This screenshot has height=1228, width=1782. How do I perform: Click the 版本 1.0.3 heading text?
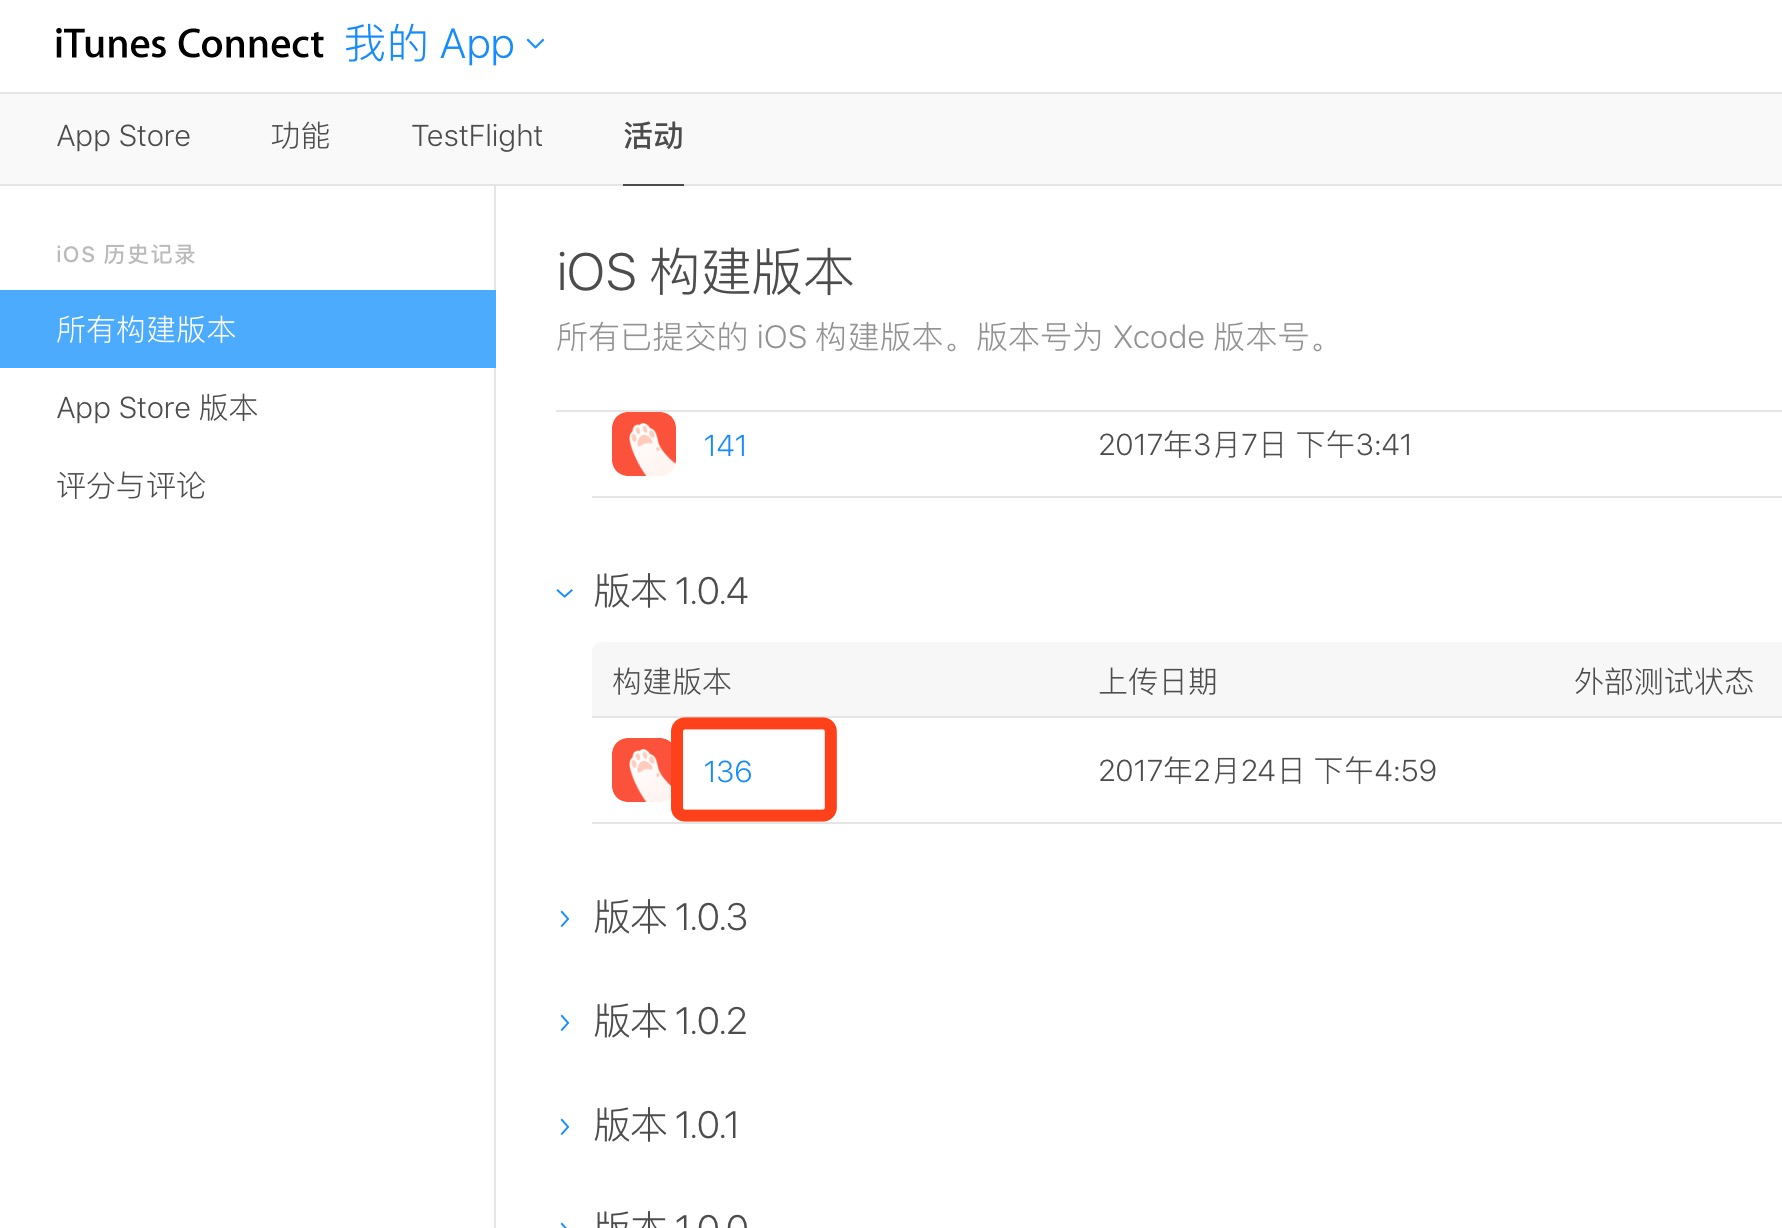pos(670,917)
